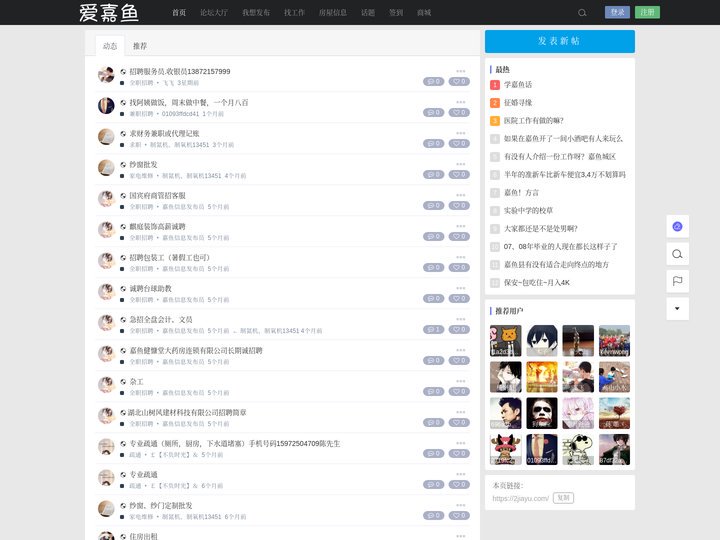Open the search icon in the top navigation bar
Screen dimensions: 720x540
coord(582,13)
